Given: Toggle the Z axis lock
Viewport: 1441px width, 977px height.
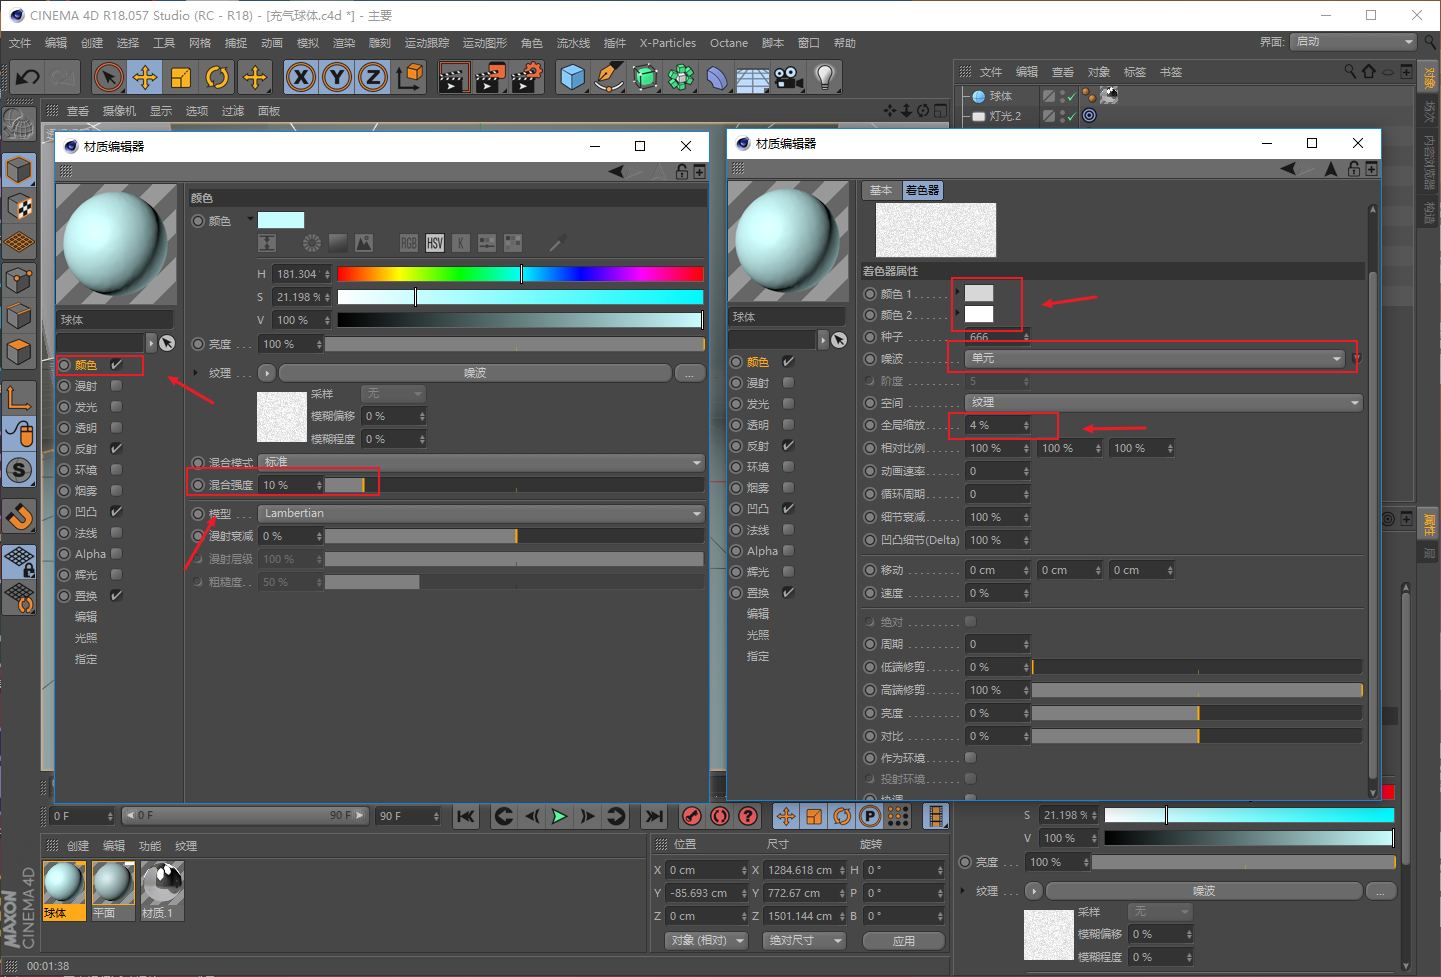Looking at the screenshot, I should coord(373,77).
